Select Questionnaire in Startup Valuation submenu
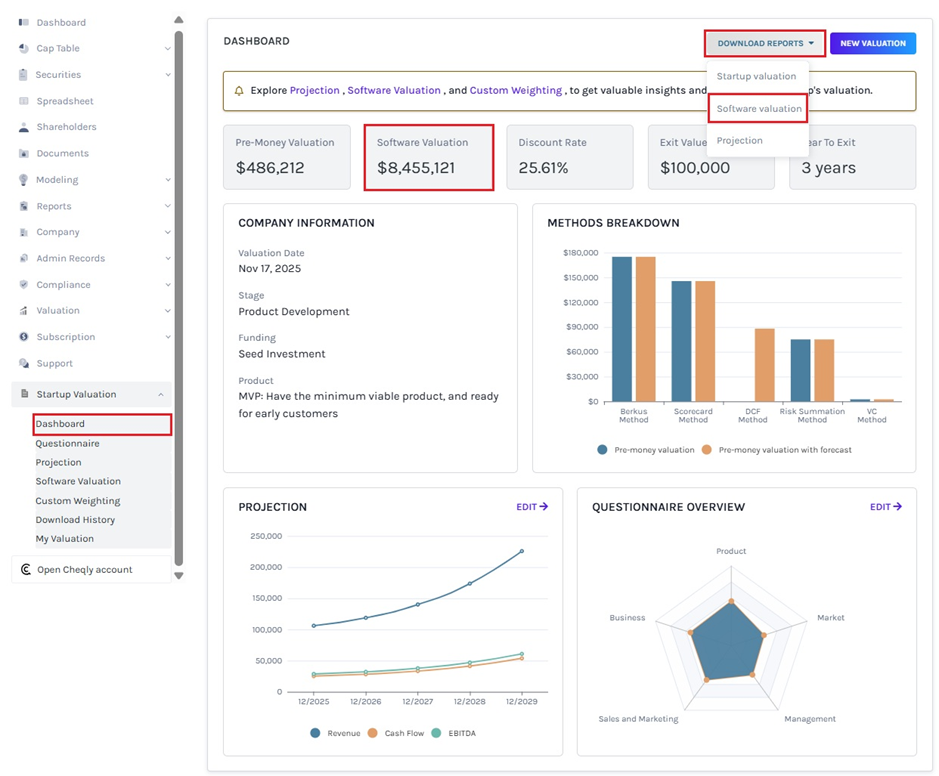This screenshot has height=776, width=939. tap(68, 443)
